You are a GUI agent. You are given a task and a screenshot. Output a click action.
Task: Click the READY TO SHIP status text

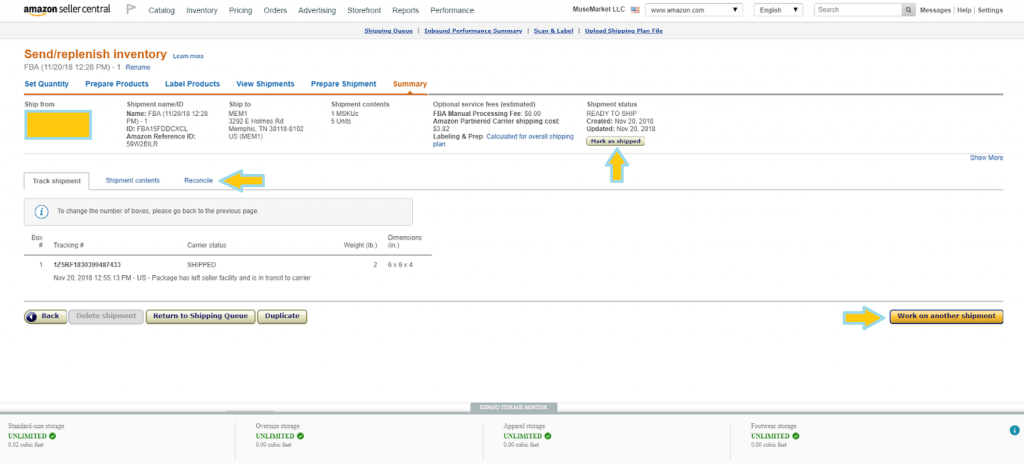click(611, 114)
